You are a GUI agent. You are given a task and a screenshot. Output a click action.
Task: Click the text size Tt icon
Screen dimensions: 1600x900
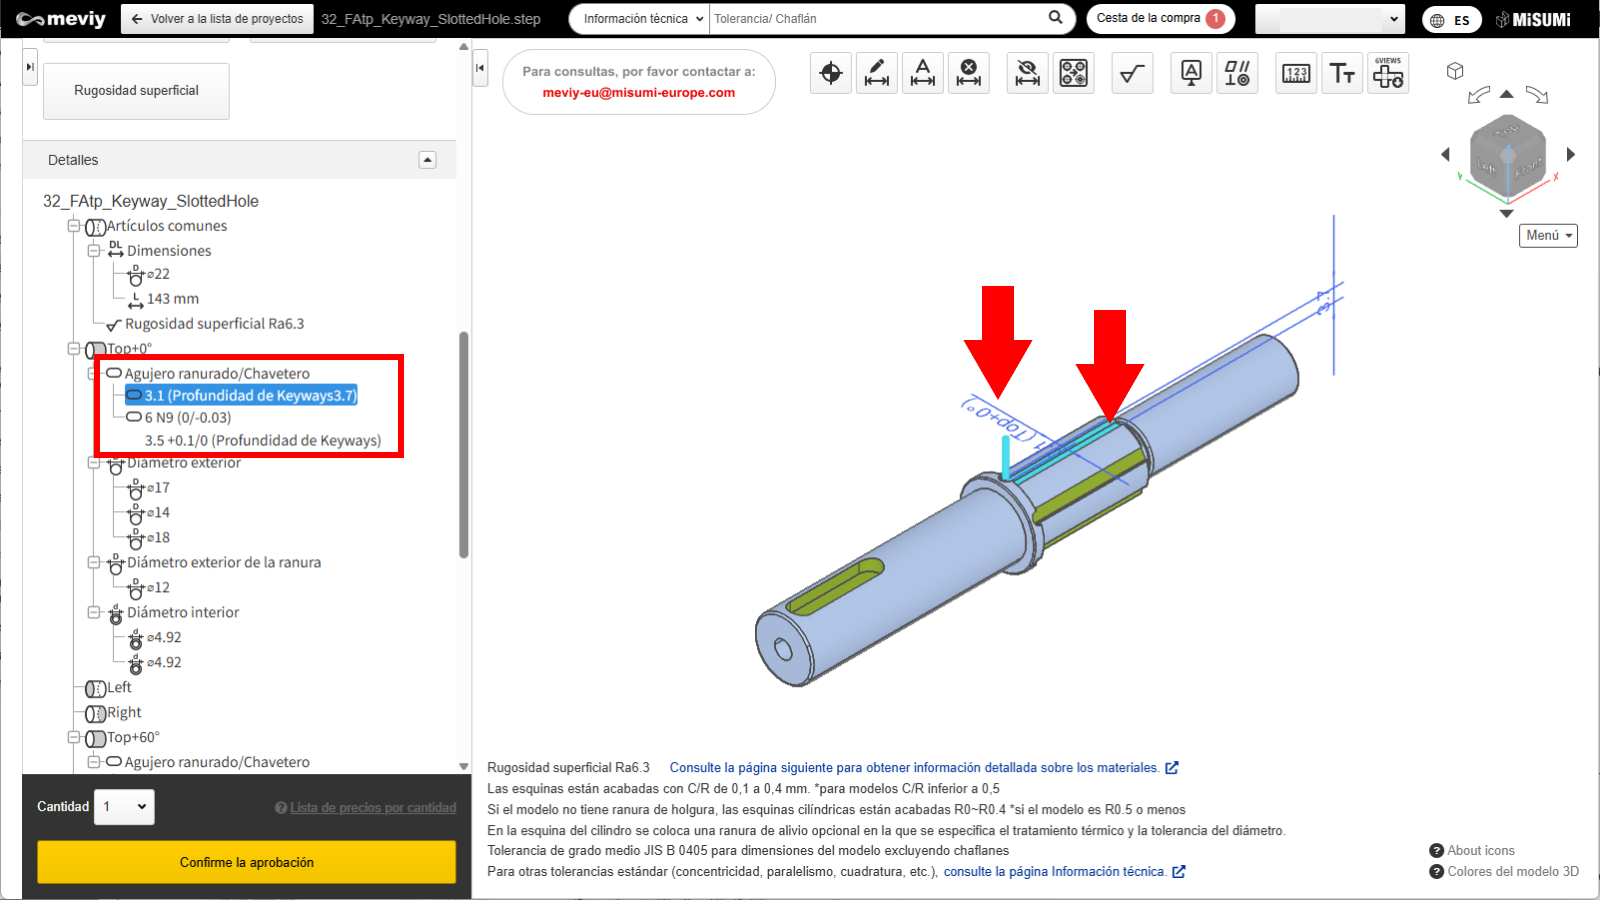click(1342, 73)
